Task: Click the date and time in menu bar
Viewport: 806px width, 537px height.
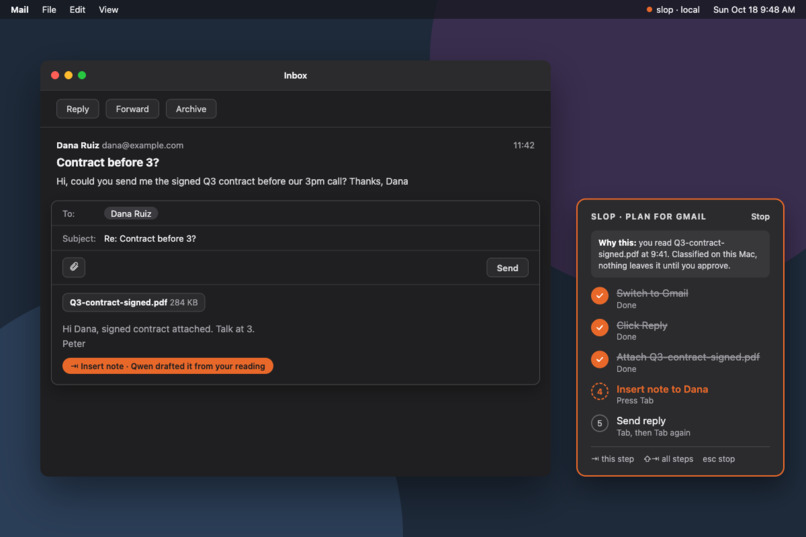Action: point(754,10)
